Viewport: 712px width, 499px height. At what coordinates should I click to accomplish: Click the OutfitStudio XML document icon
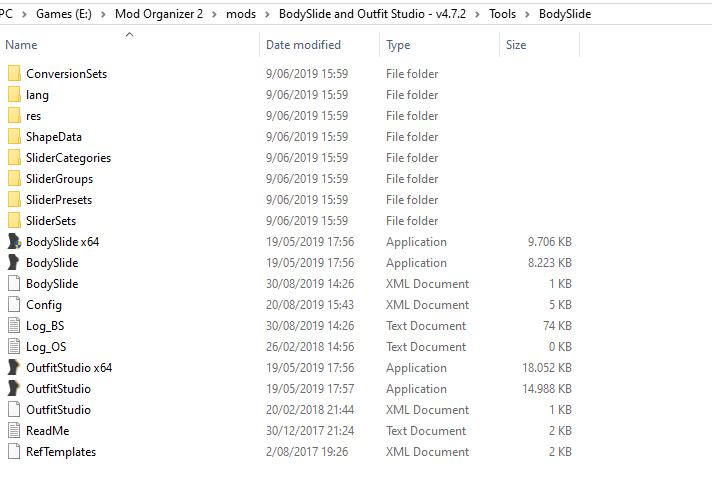pyautogui.click(x=14, y=410)
